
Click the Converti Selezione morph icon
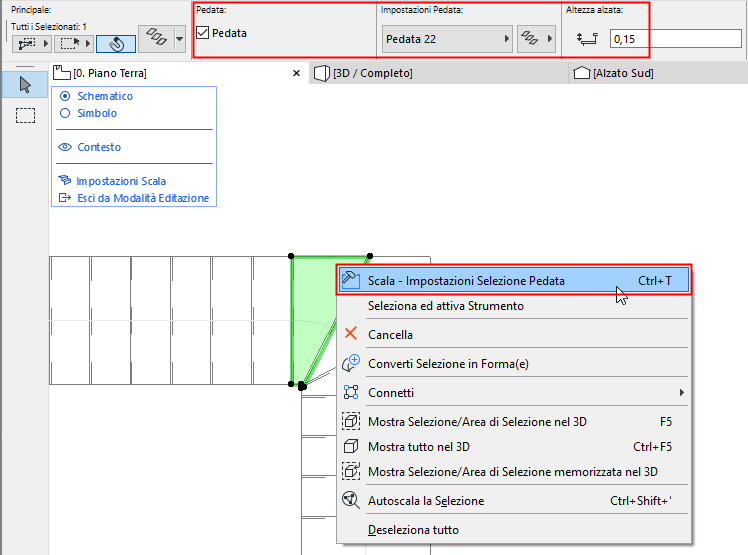tap(351, 363)
